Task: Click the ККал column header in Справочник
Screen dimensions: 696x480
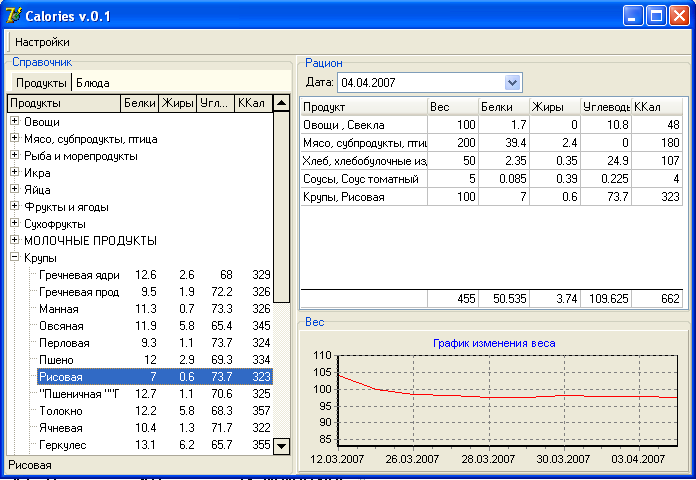Action: click(253, 103)
